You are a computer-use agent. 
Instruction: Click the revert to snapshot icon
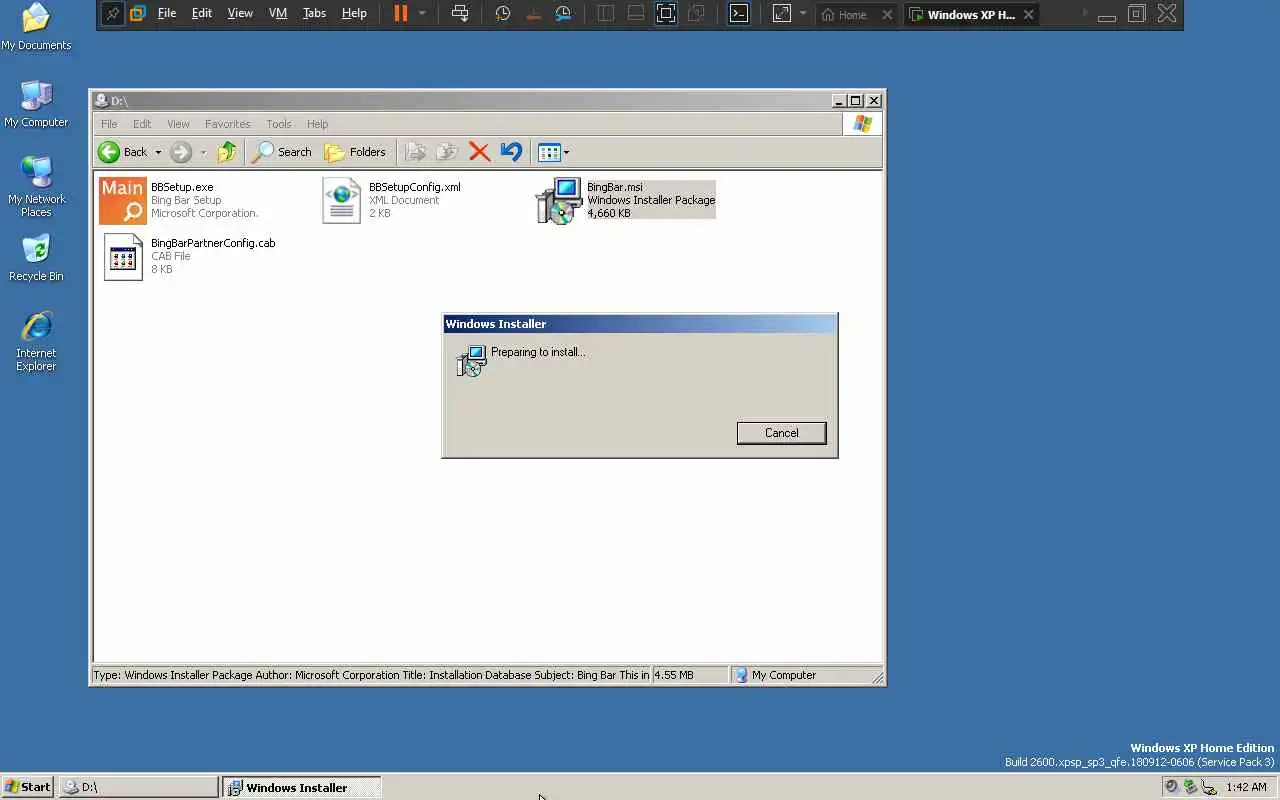534,14
